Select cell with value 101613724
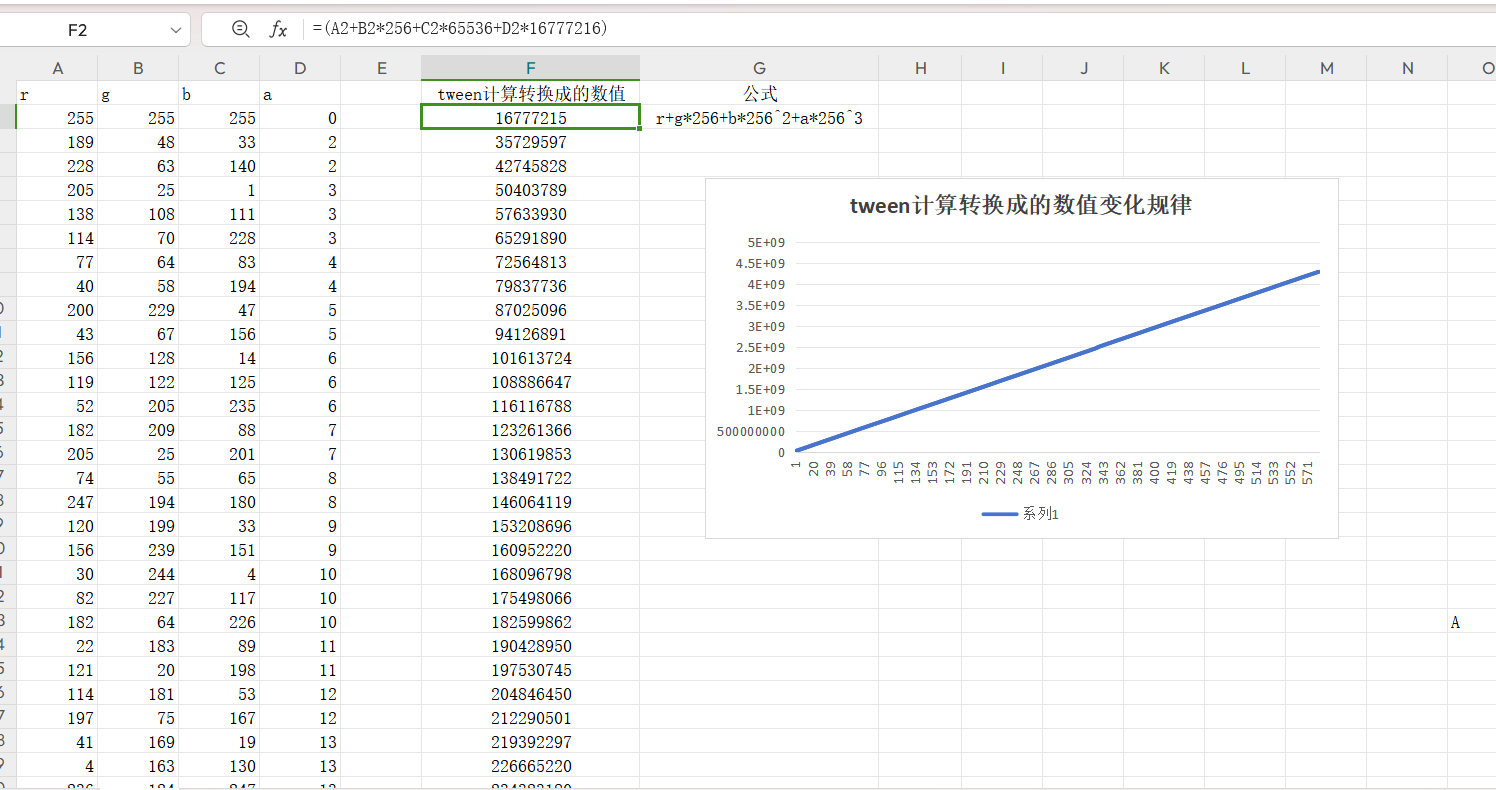This screenshot has height=790, width=1496. coord(531,358)
